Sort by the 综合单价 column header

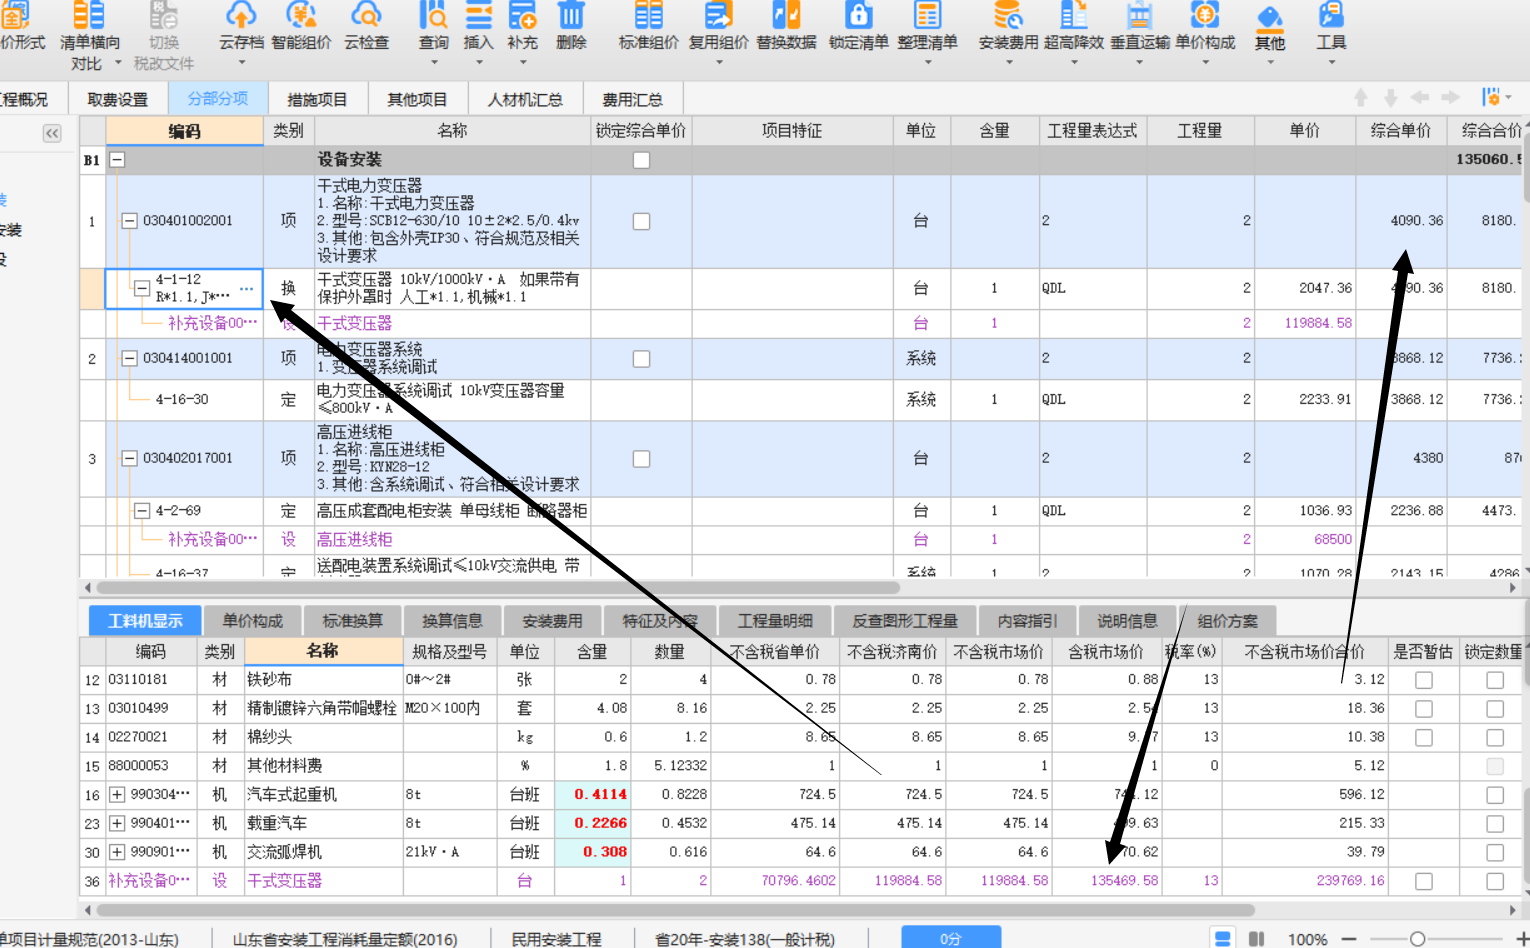point(1401,131)
